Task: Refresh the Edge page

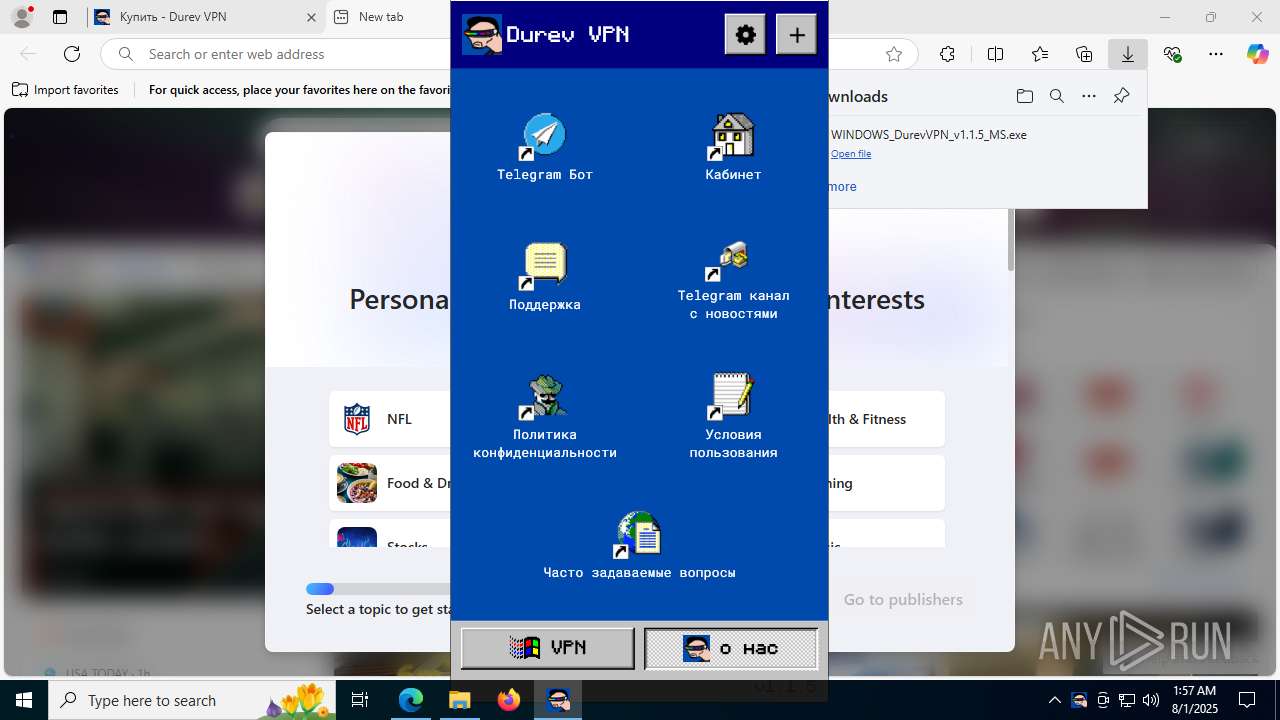Action: pyautogui.click(x=72, y=54)
